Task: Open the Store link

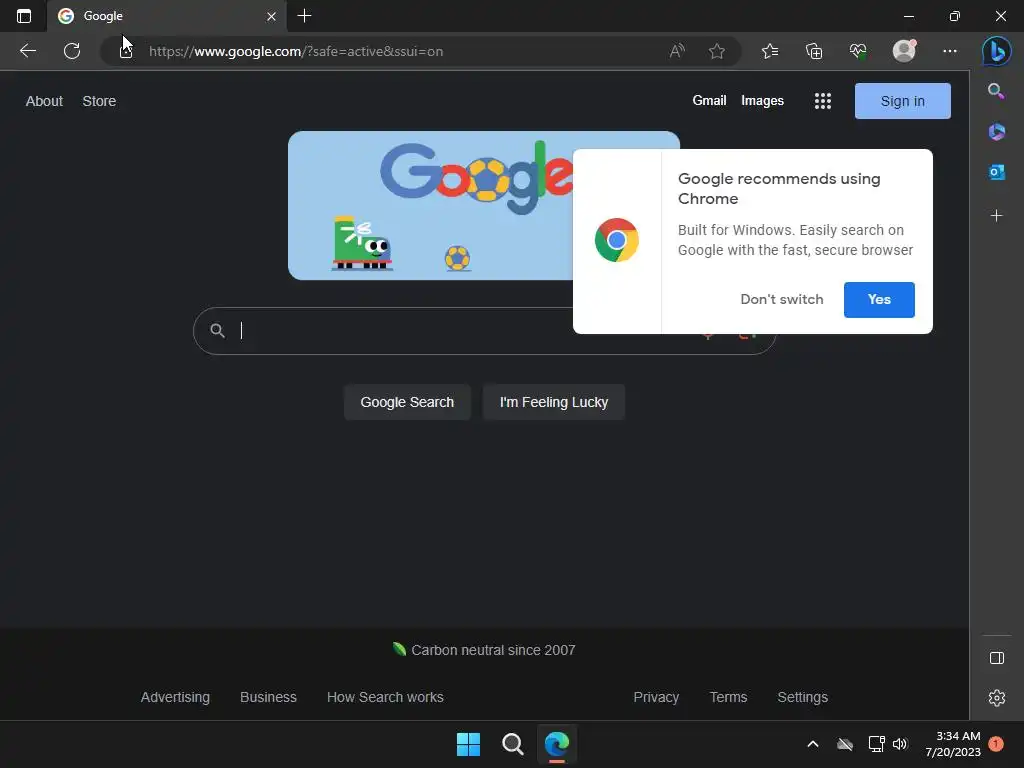Action: [99, 101]
